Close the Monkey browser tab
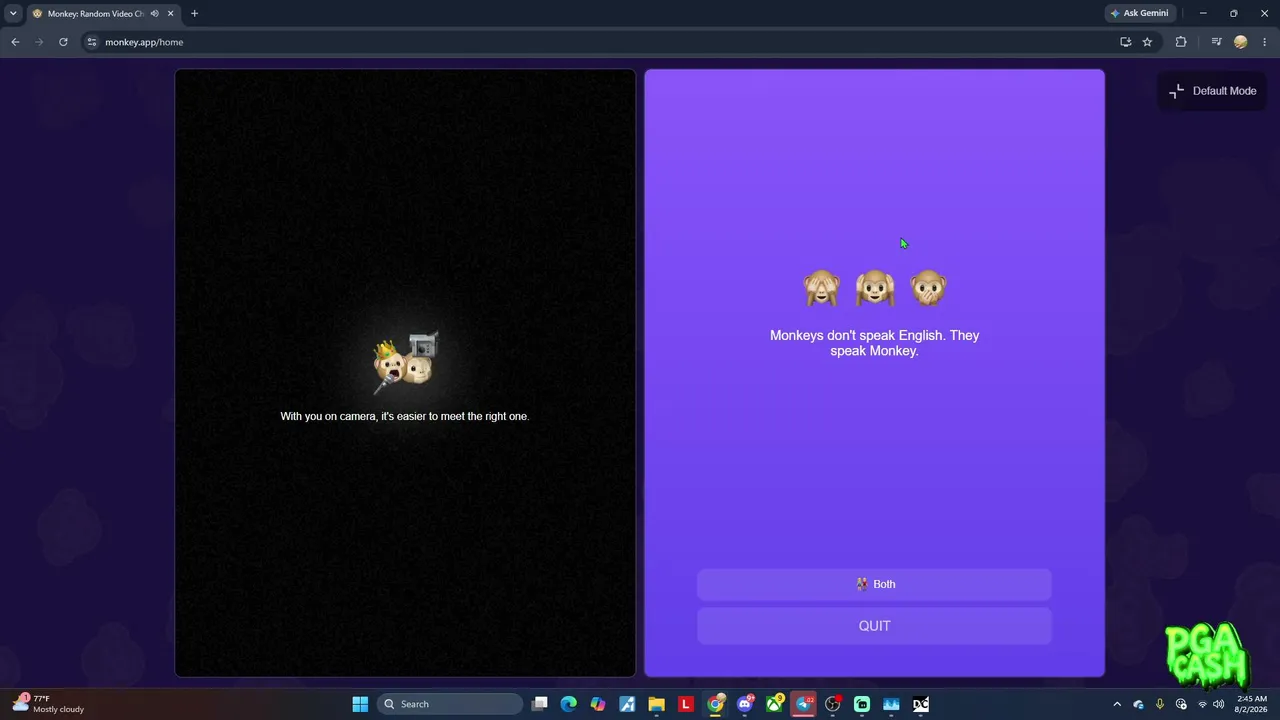Viewport: 1280px width, 720px height. [x=171, y=14]
